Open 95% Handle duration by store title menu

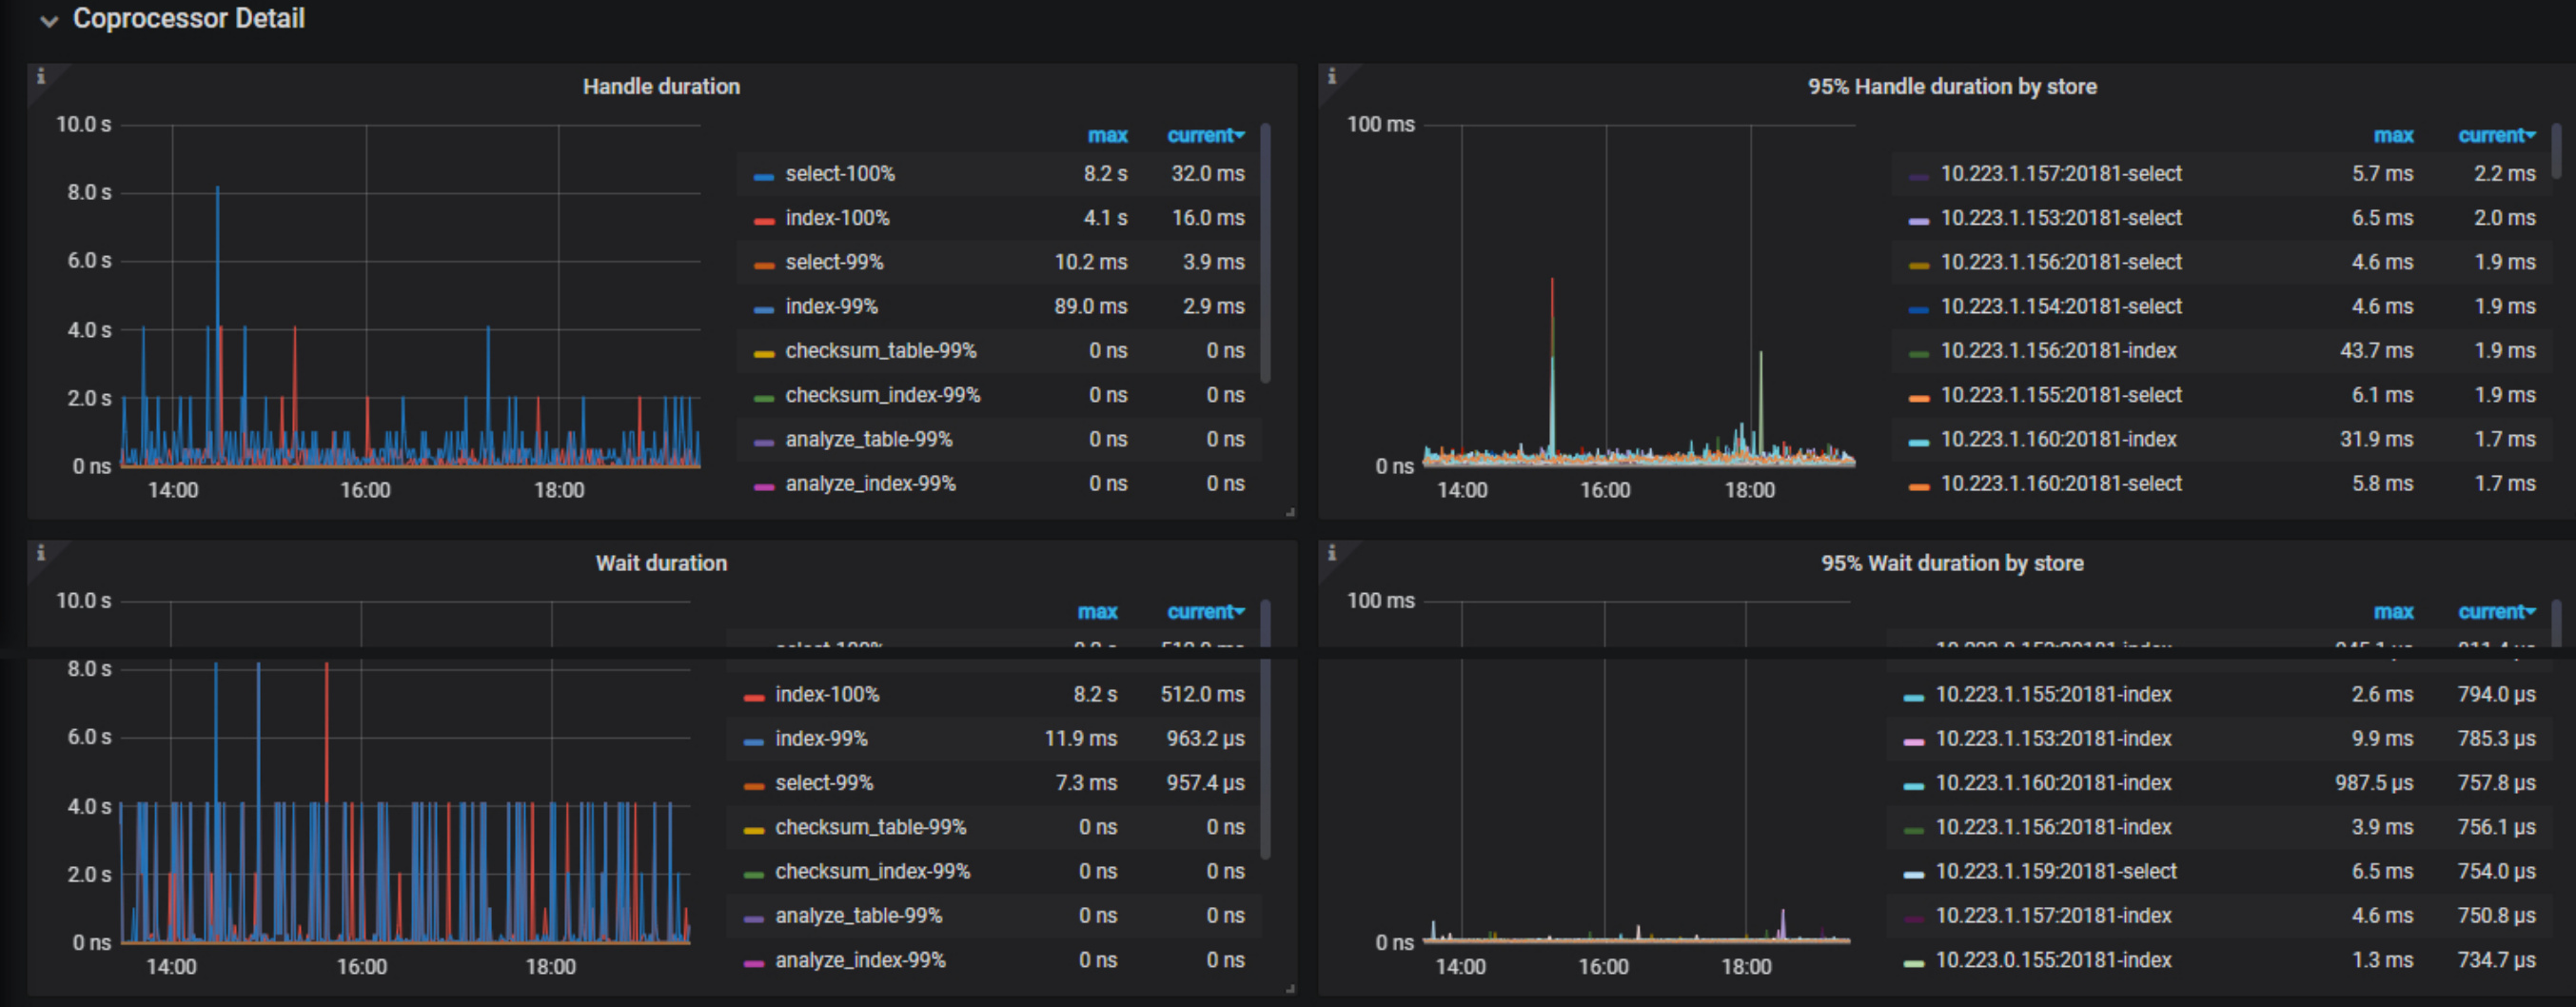point(1951,87)
